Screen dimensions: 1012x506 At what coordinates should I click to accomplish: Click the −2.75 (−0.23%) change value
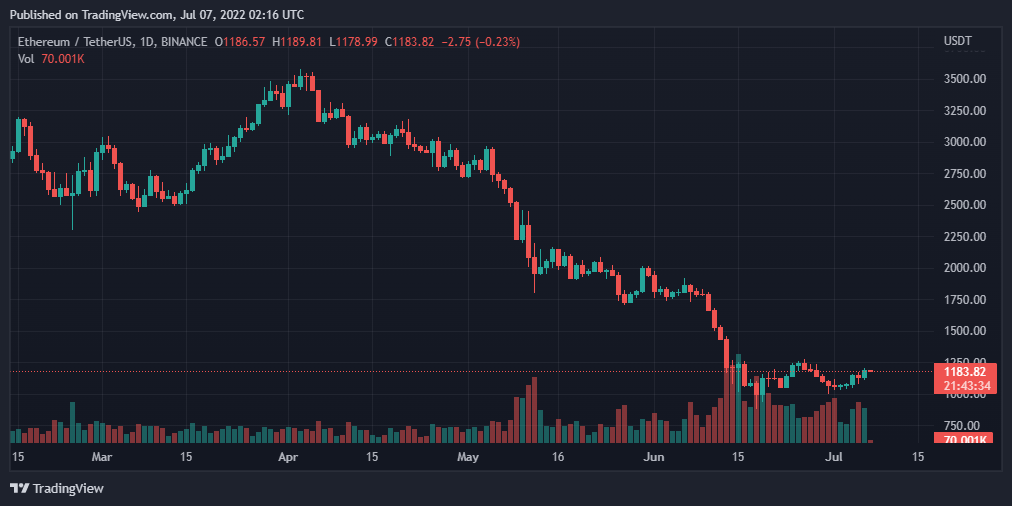pyautogui.click(x=484, y=42)
